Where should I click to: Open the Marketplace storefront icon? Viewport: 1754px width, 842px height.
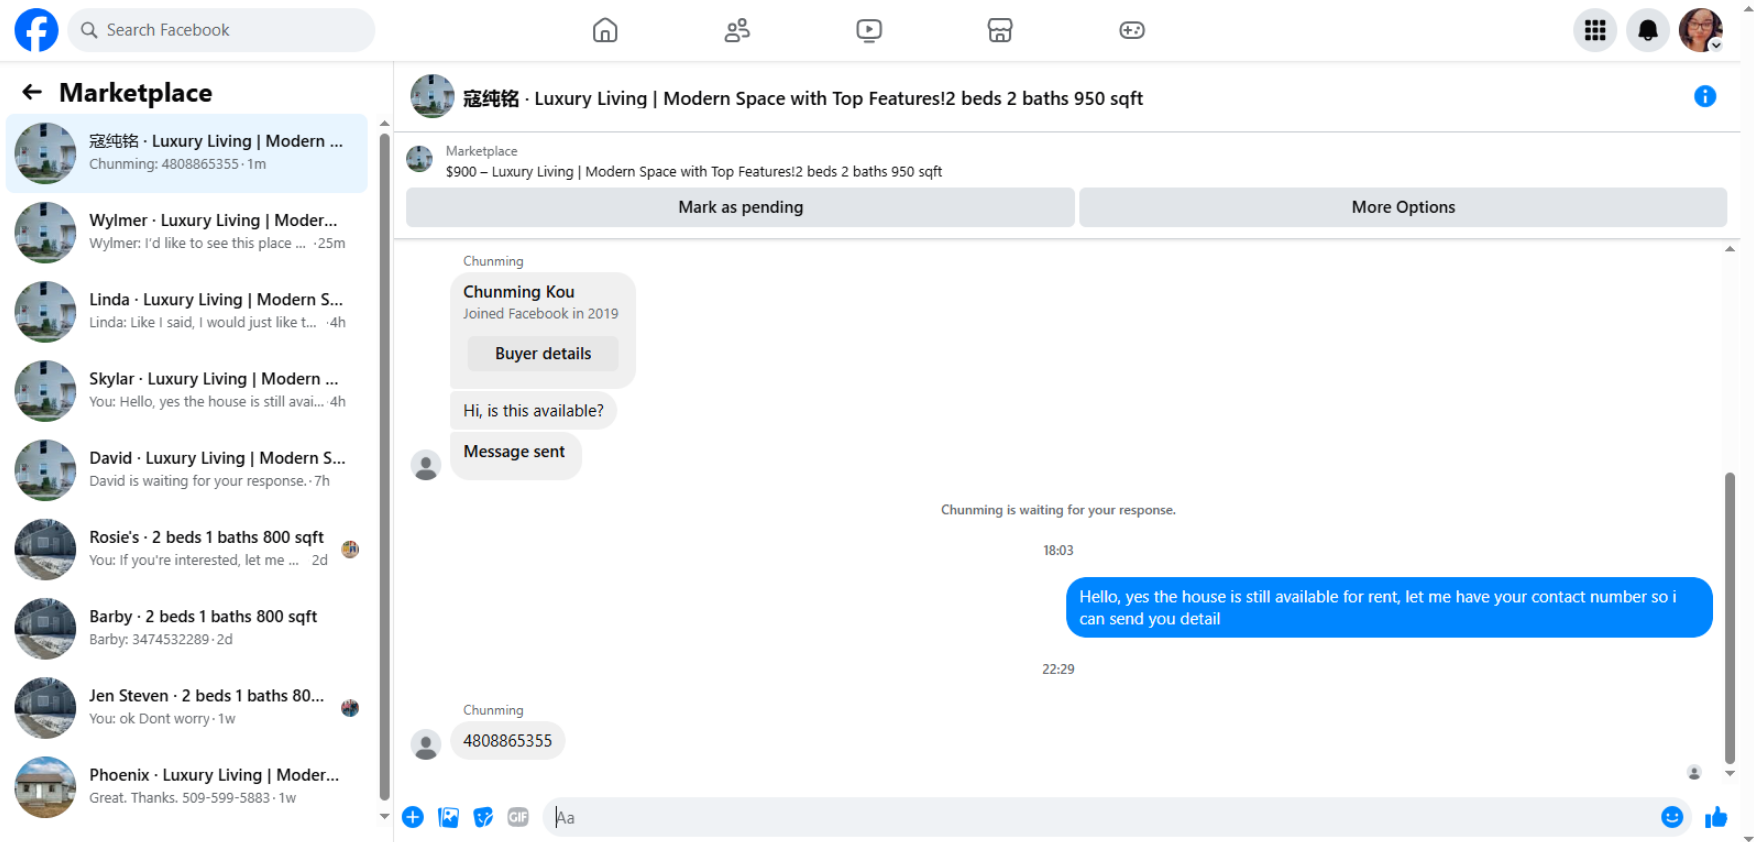click(x=1000, y=30)
